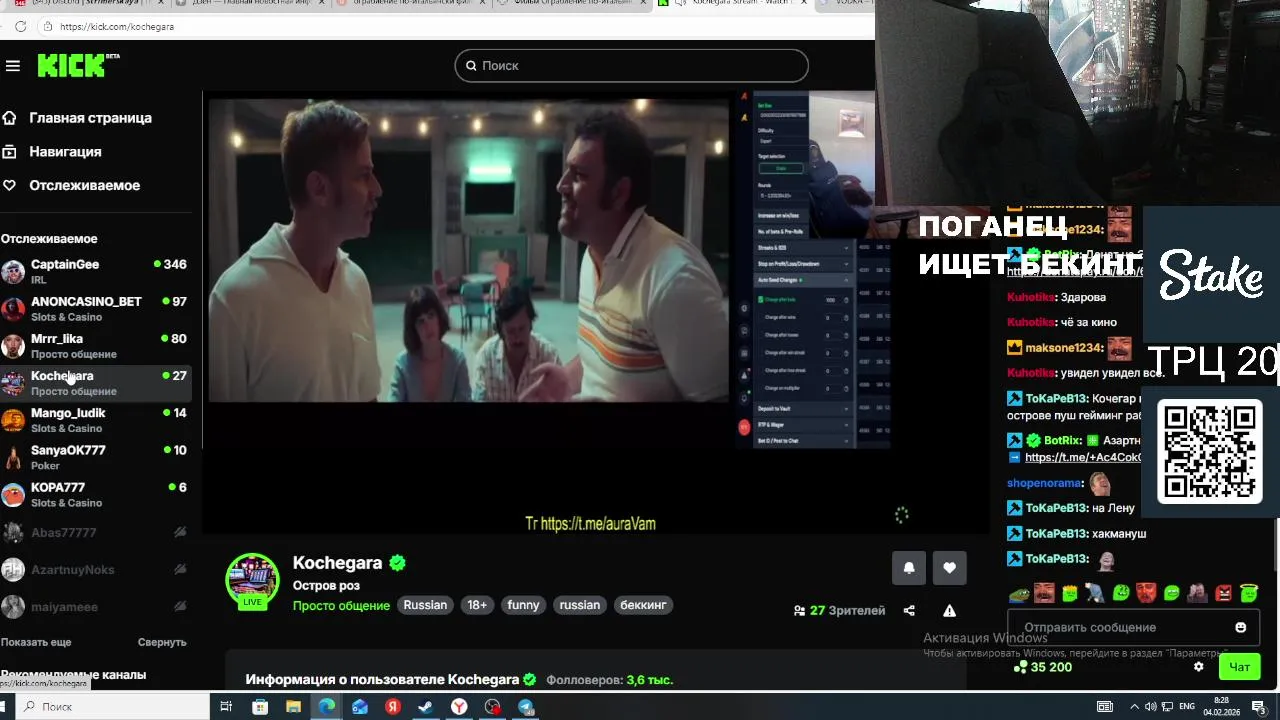Click the 27 Зрителей viewer count
This screenshot has width=1280, height=720.
839,611
